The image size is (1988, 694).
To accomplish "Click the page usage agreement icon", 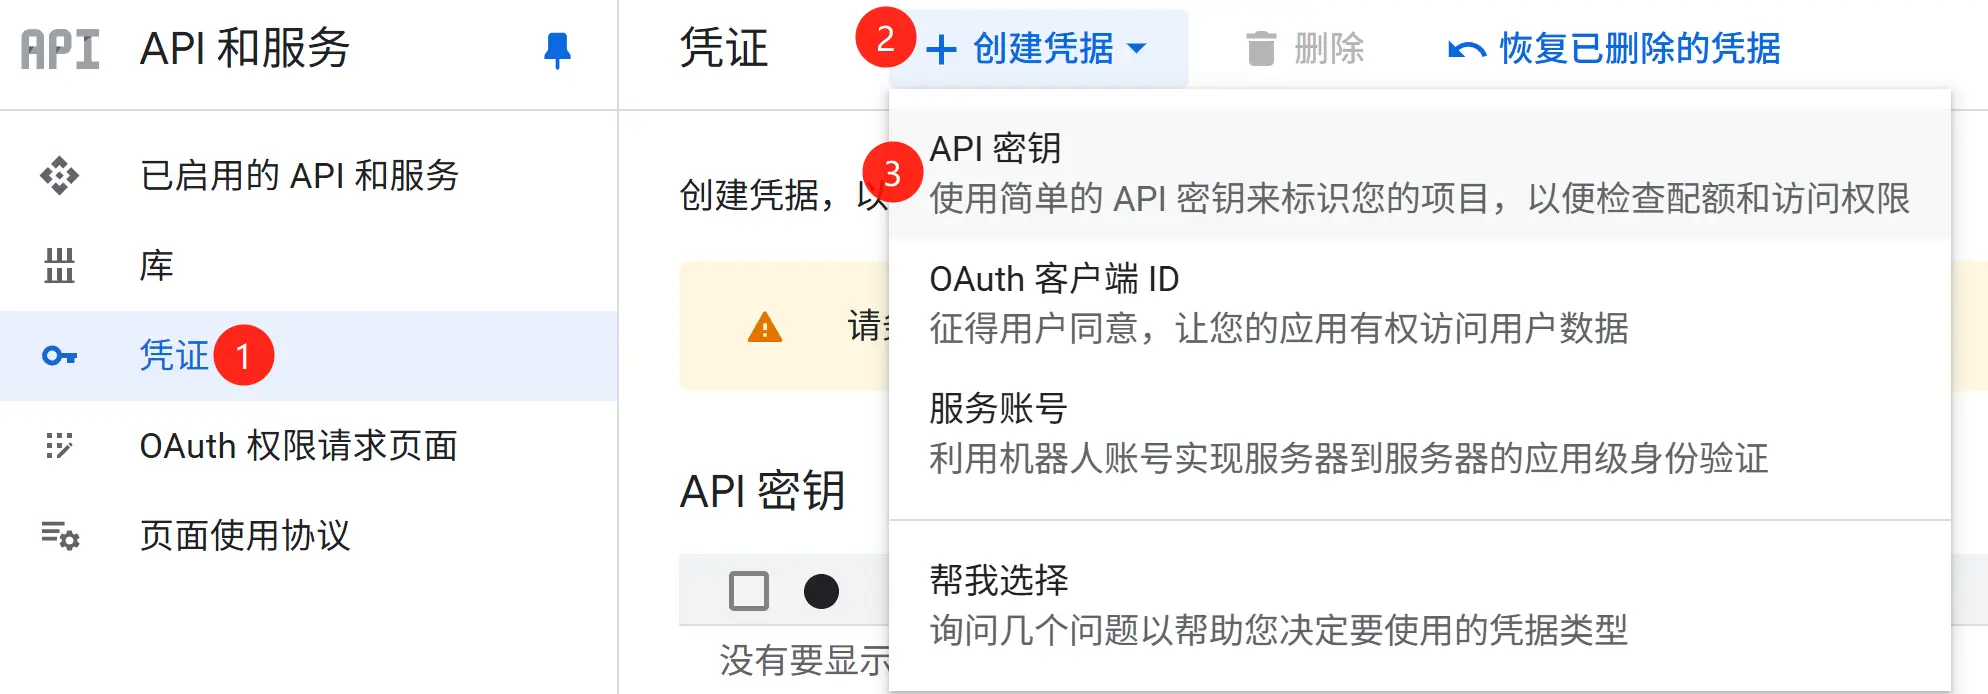I will tap(59, 536).
